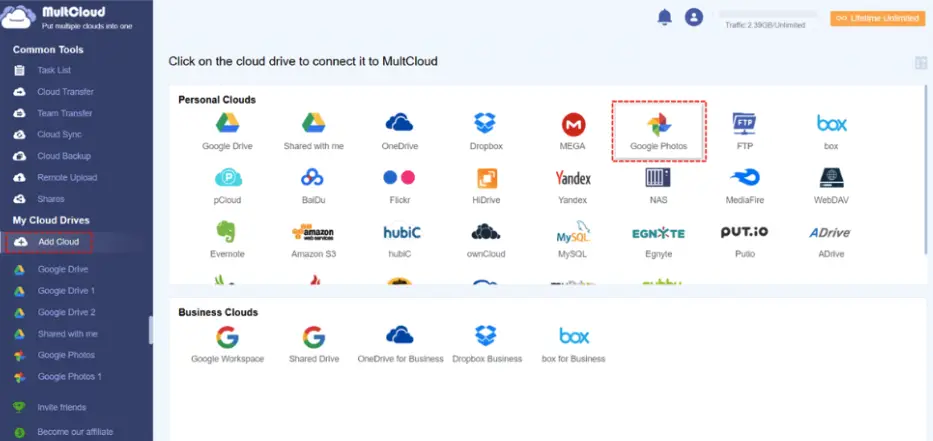Open the notifications bell
The image size is (933, 441).
(x=664, y=17)
